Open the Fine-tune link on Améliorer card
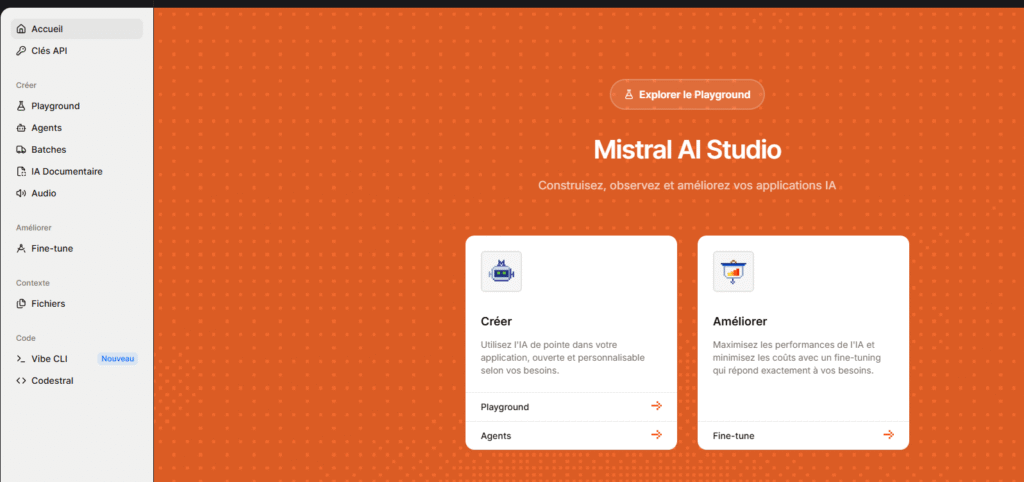This screenshot has height=482, width=1024. [x=803, y=436]
